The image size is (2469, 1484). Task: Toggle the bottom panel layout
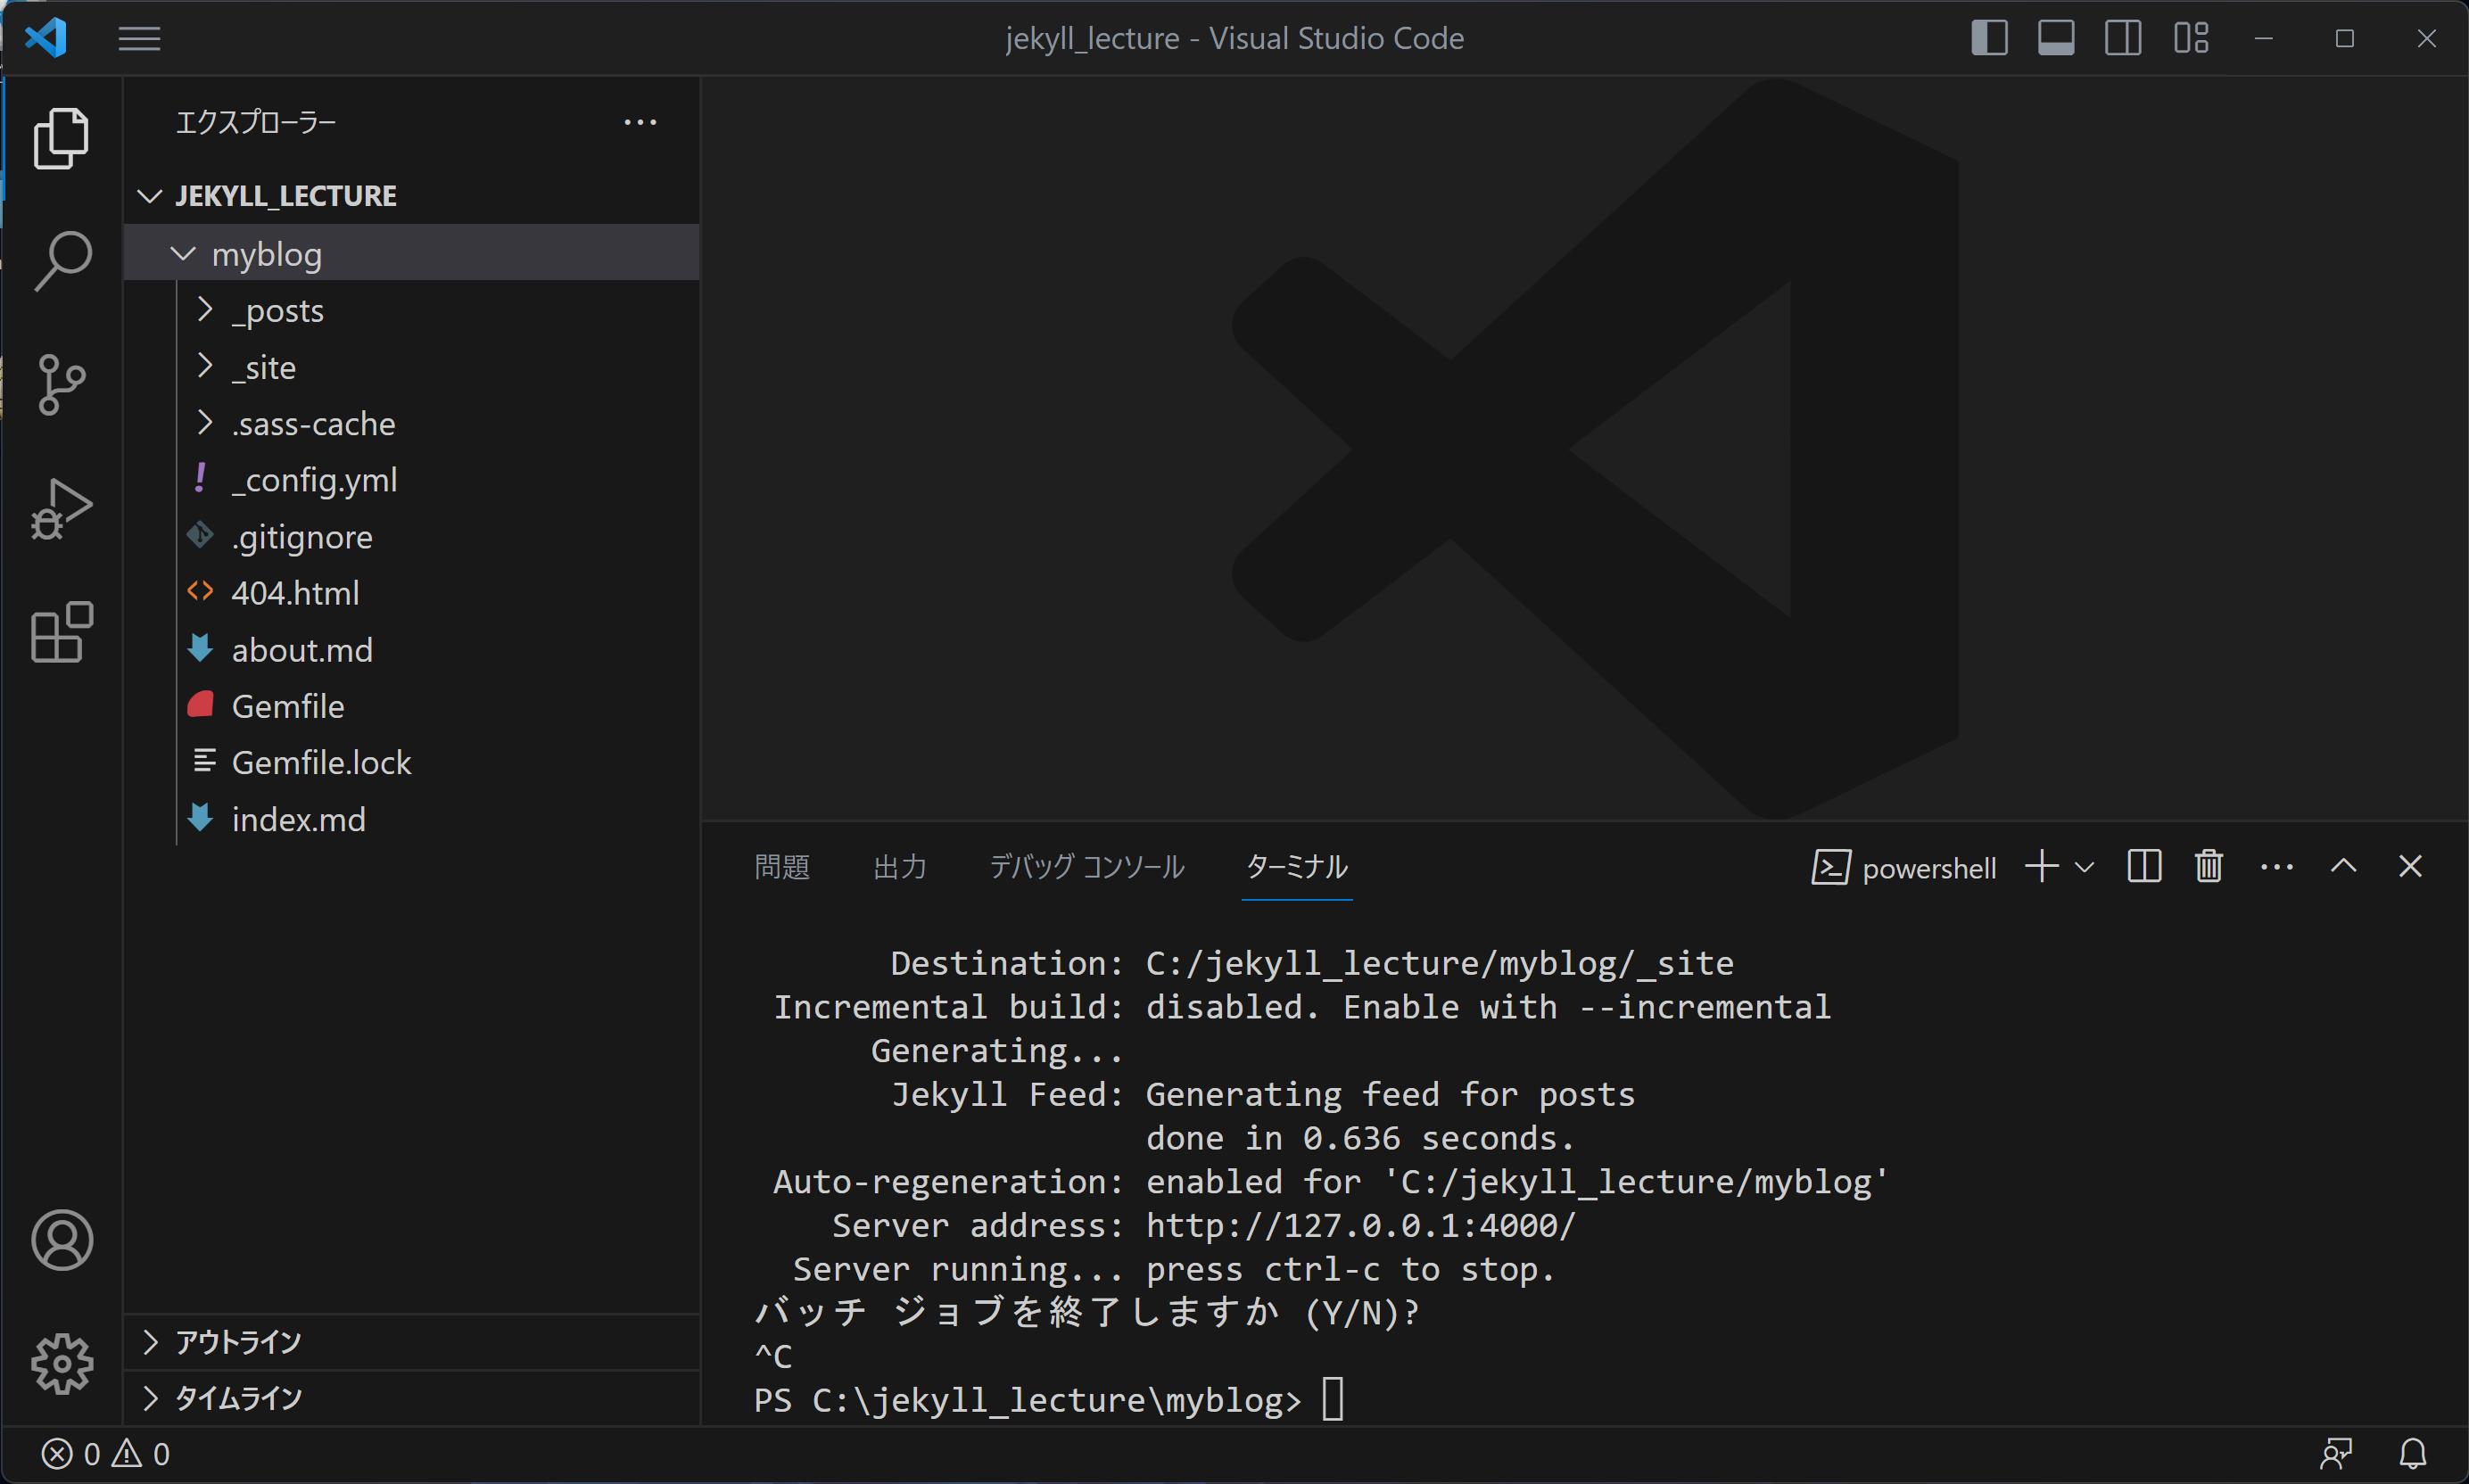coord(2056,38)
